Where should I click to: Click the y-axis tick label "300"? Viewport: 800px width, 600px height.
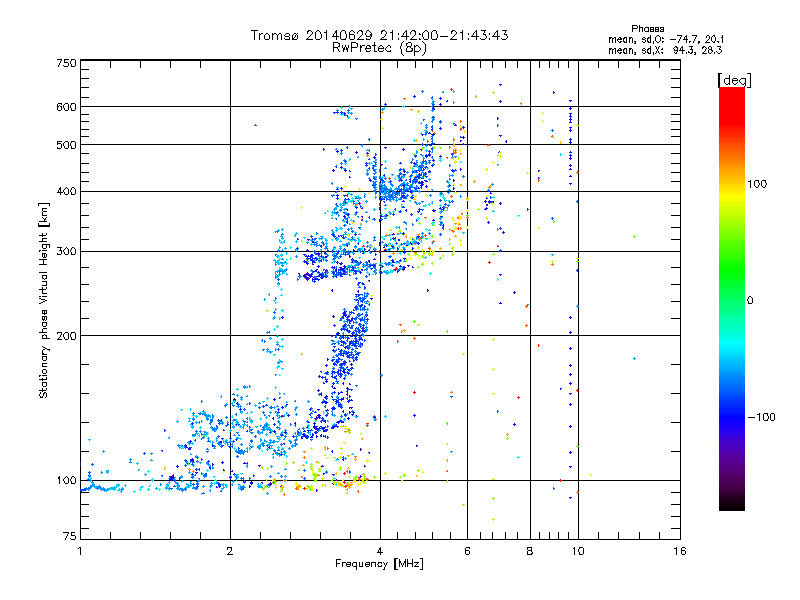point(67,252)
